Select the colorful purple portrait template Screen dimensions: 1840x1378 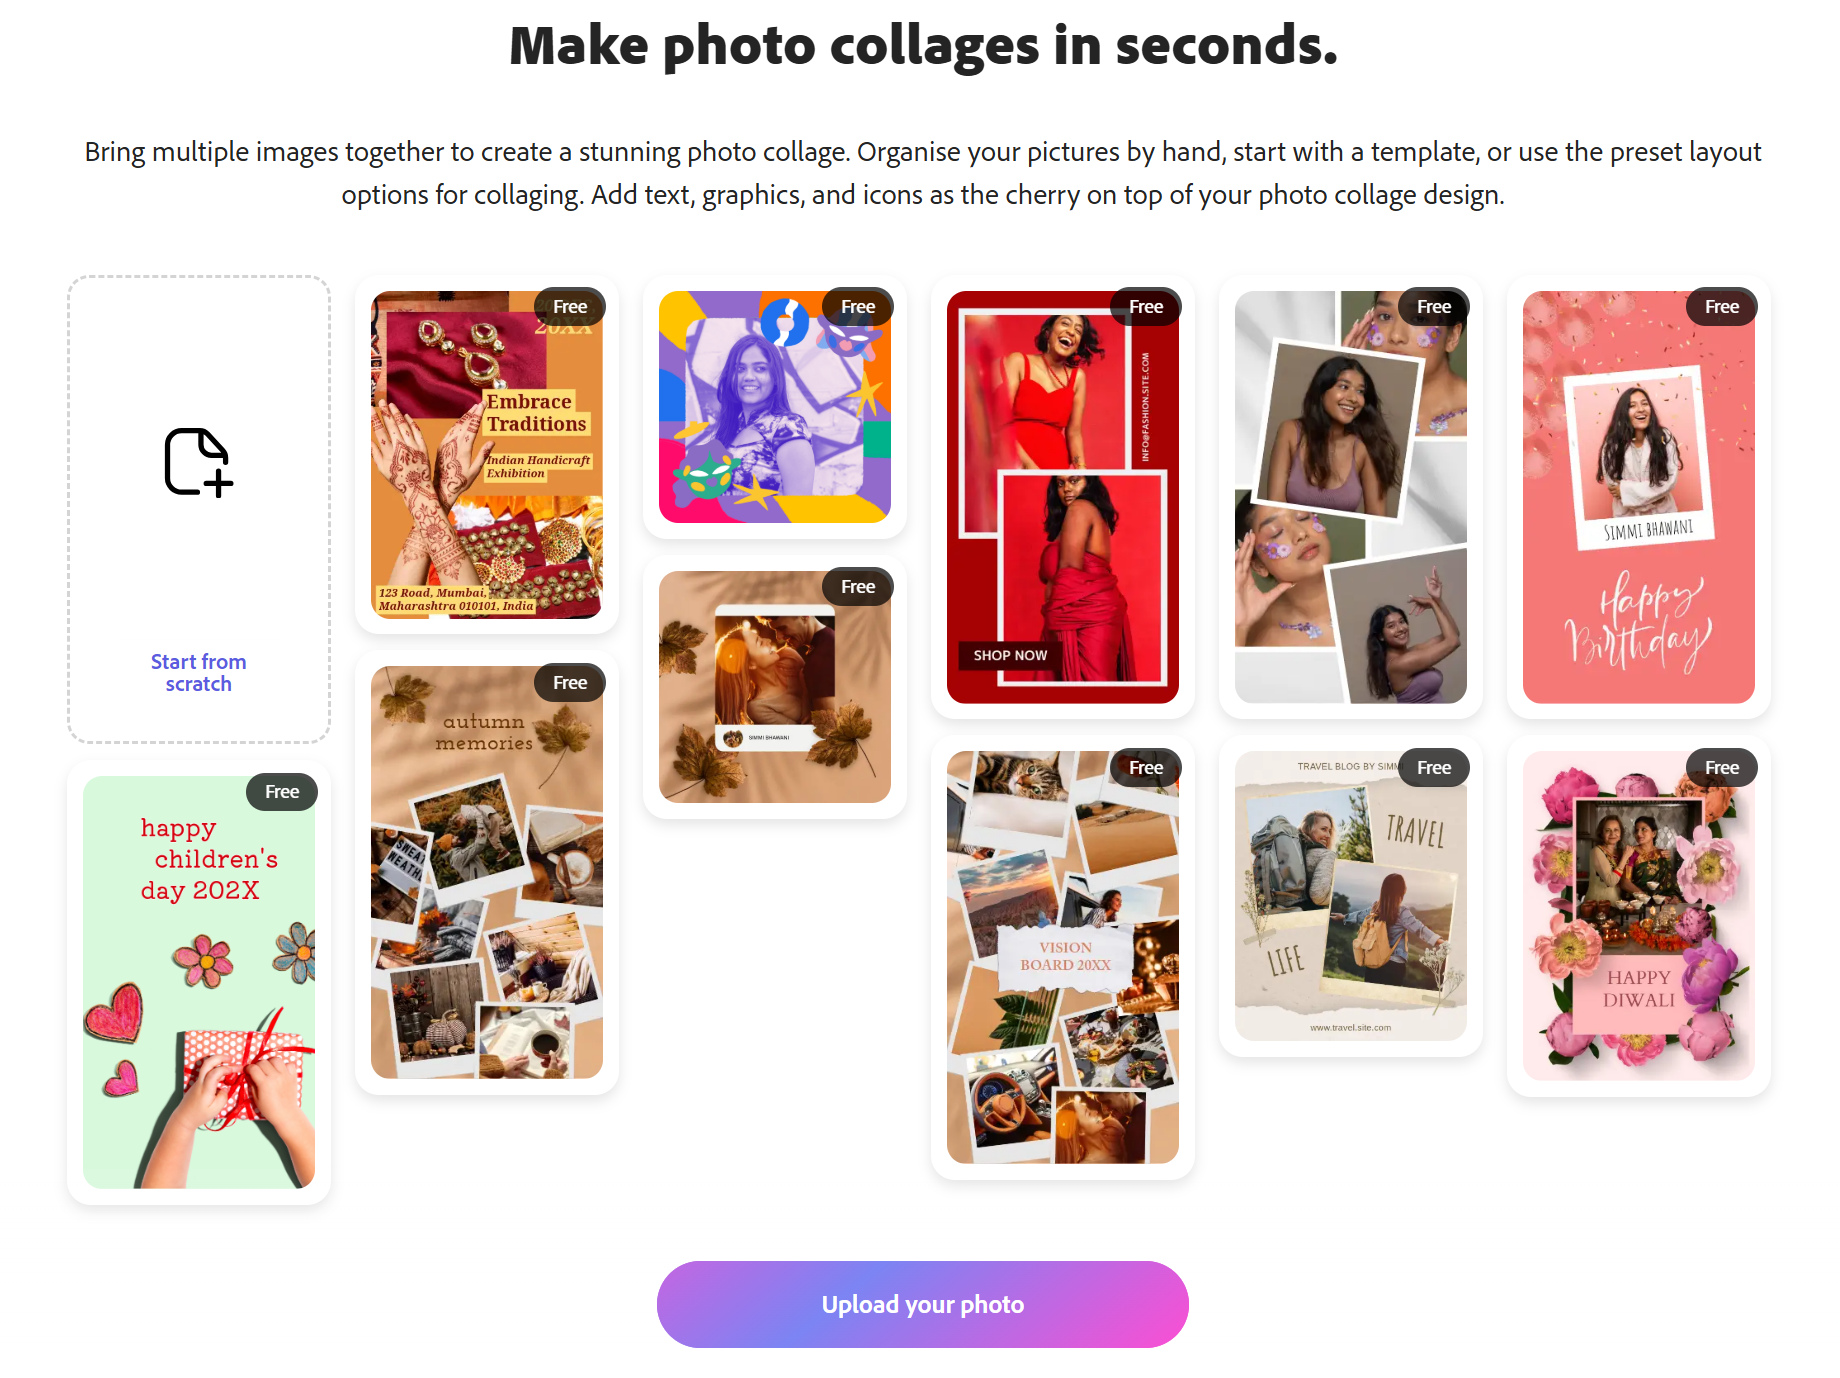775,407
